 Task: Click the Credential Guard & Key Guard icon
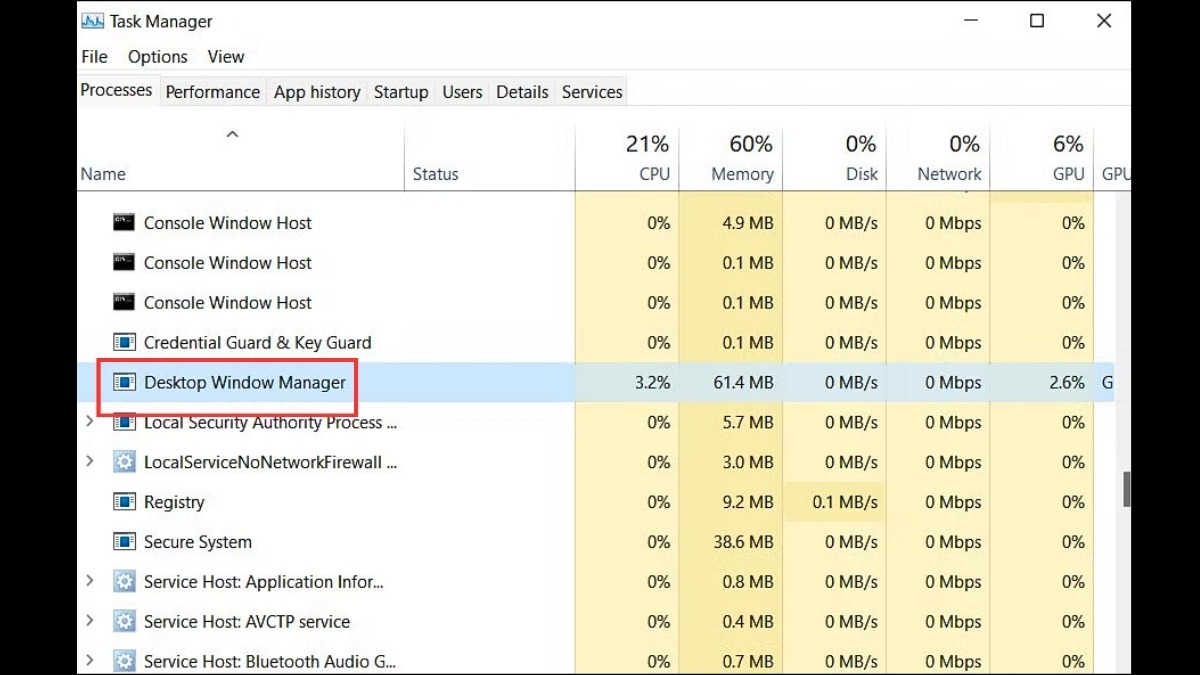tap(124, 343)
